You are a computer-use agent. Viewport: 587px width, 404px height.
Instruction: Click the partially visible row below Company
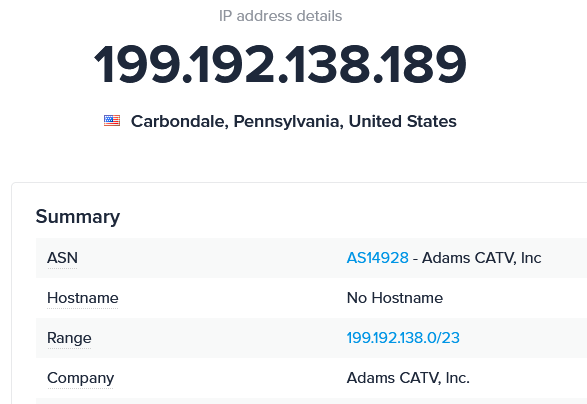pyautogui.click(x=311, y=401)
